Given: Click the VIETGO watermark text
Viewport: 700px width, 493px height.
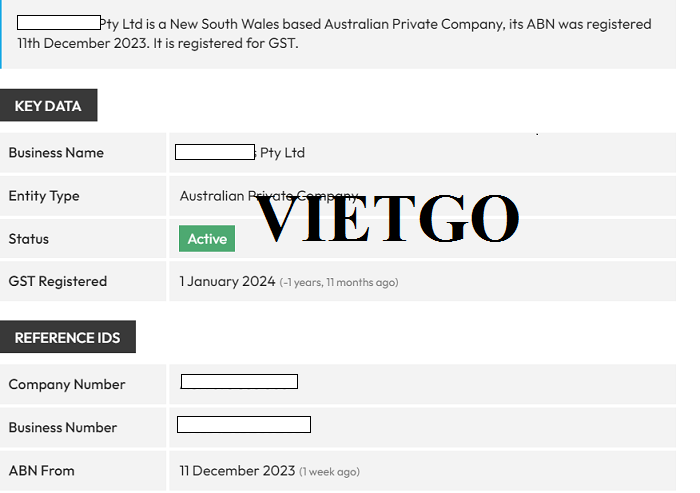Looking at the screenshot, I should coord(387,218).
